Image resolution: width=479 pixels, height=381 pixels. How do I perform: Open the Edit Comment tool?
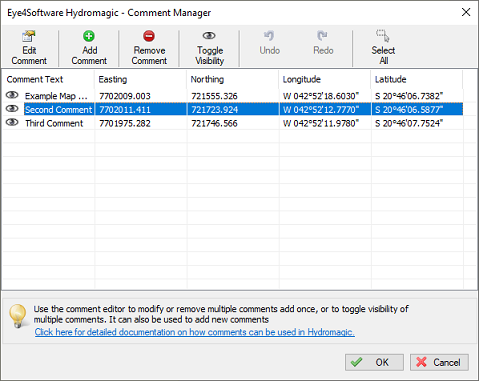(x=29, y=48)
